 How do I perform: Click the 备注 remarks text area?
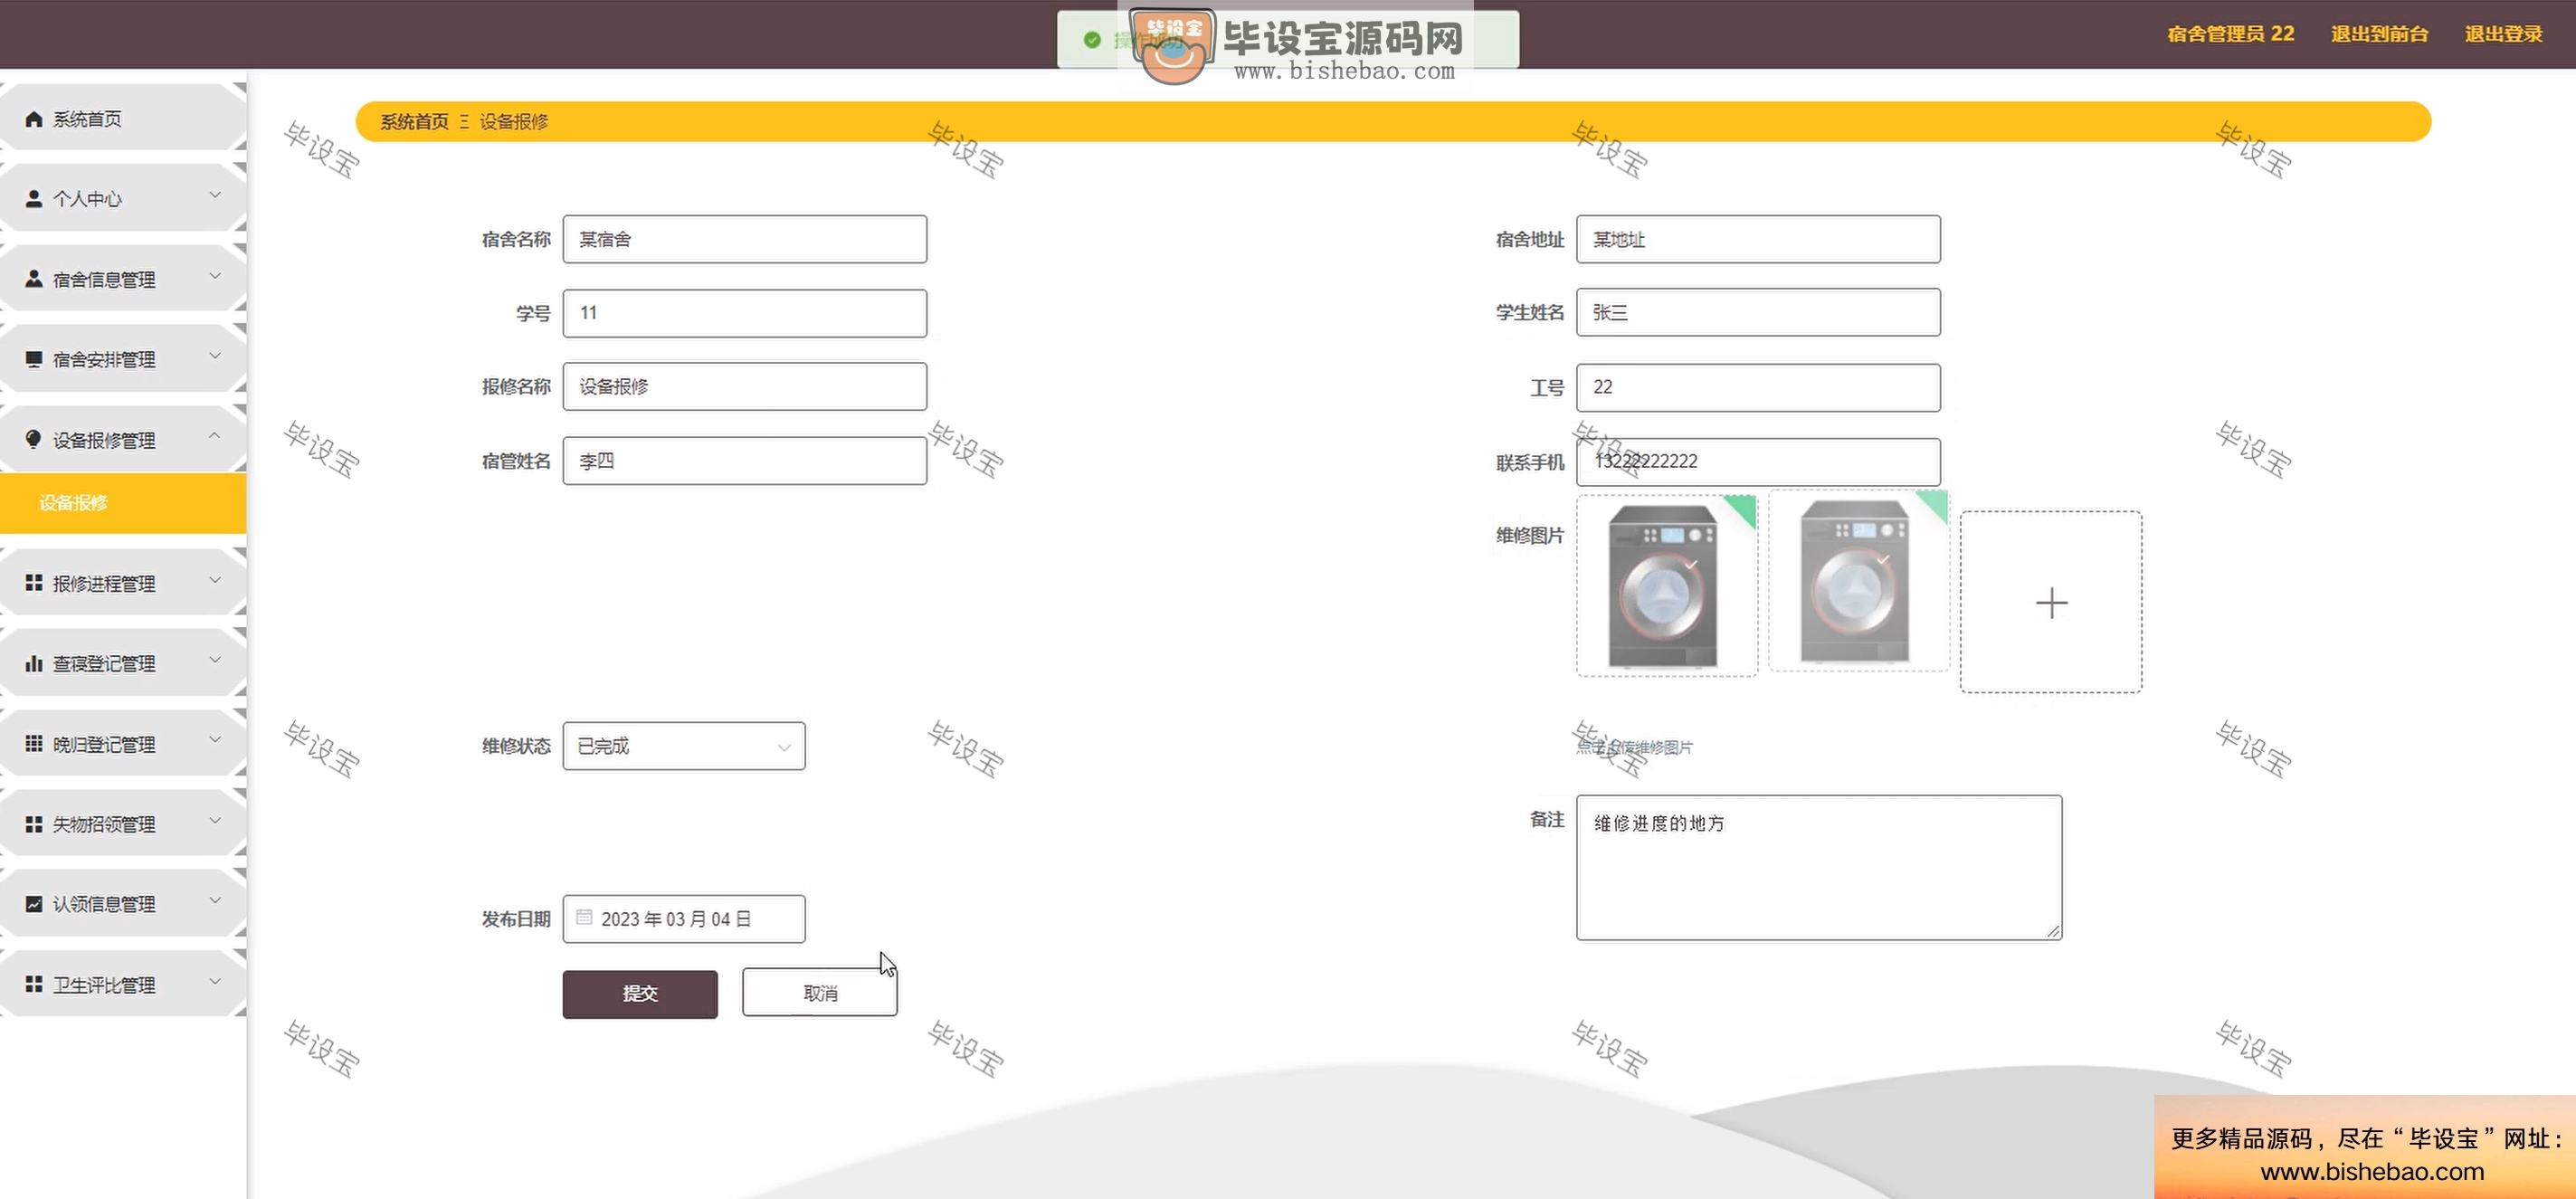tap(1819, 867)
